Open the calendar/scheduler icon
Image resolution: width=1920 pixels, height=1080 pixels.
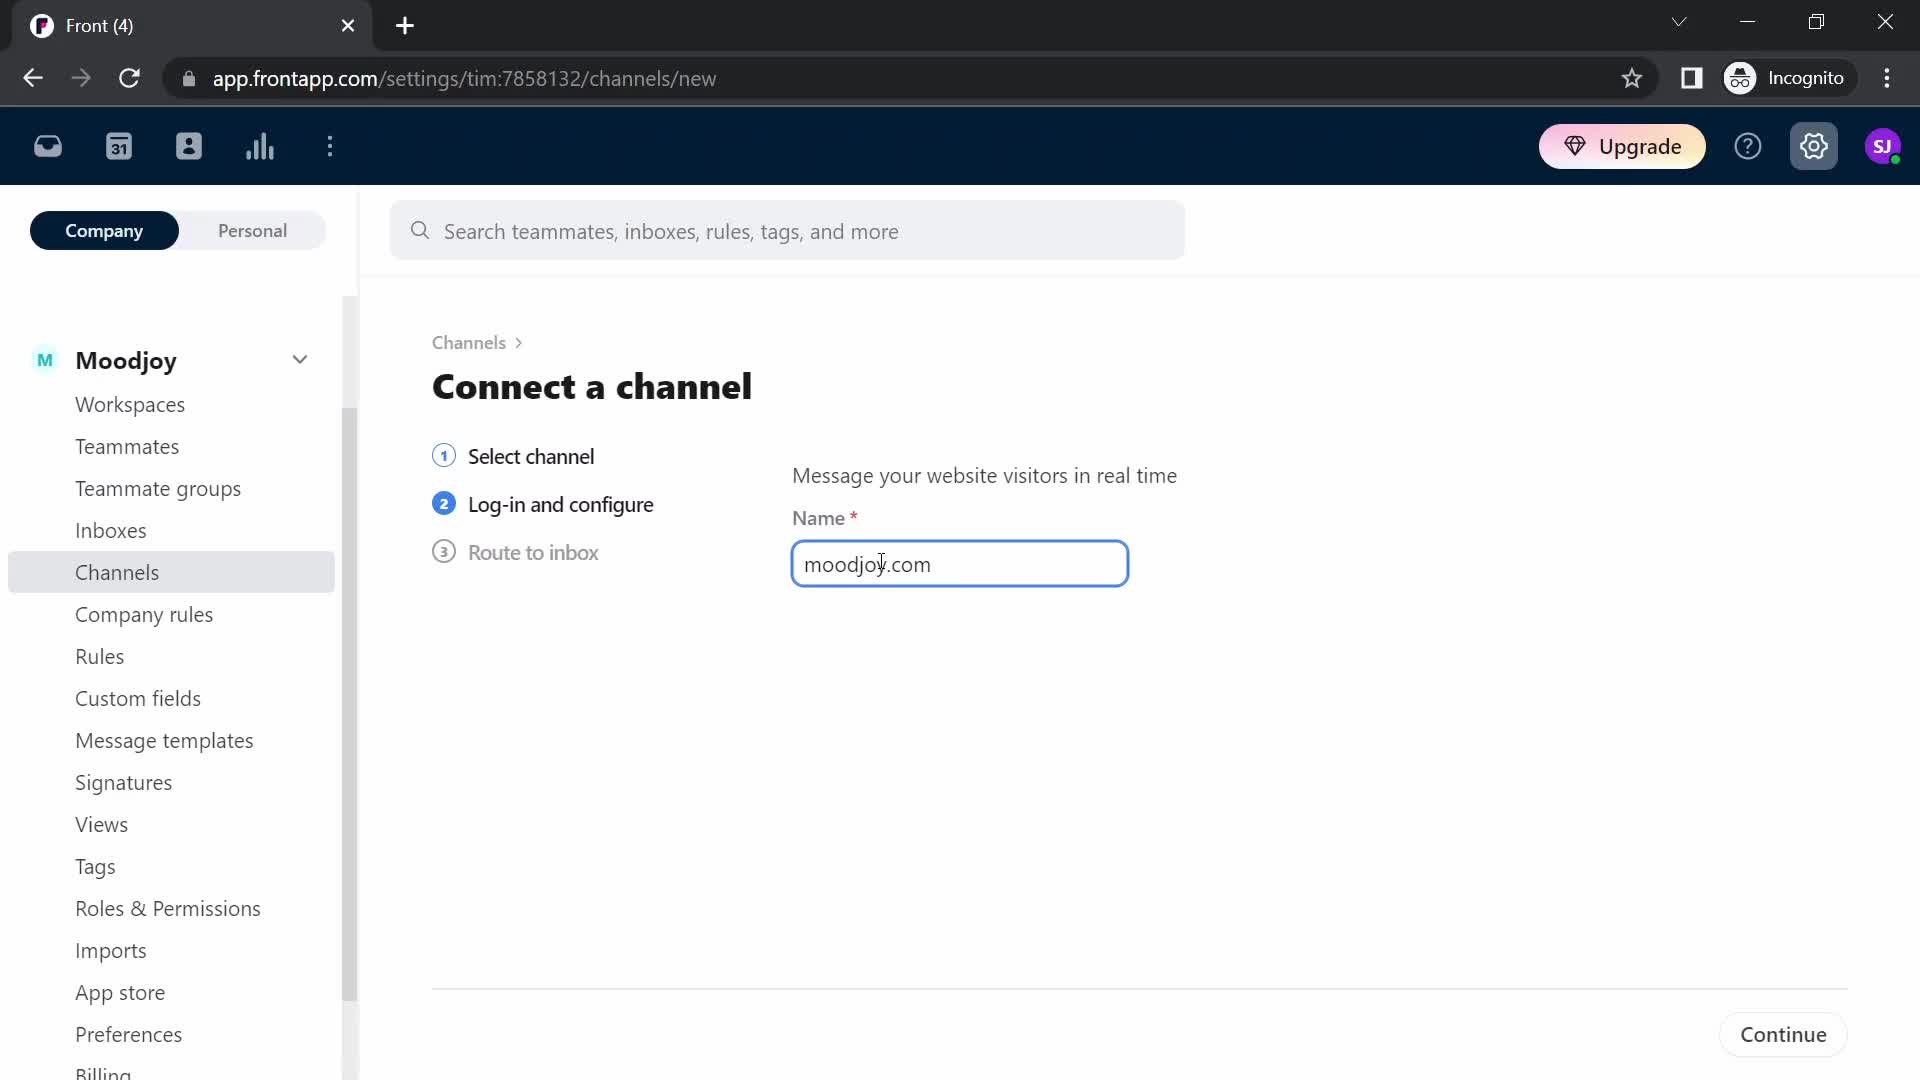(119, 146)
